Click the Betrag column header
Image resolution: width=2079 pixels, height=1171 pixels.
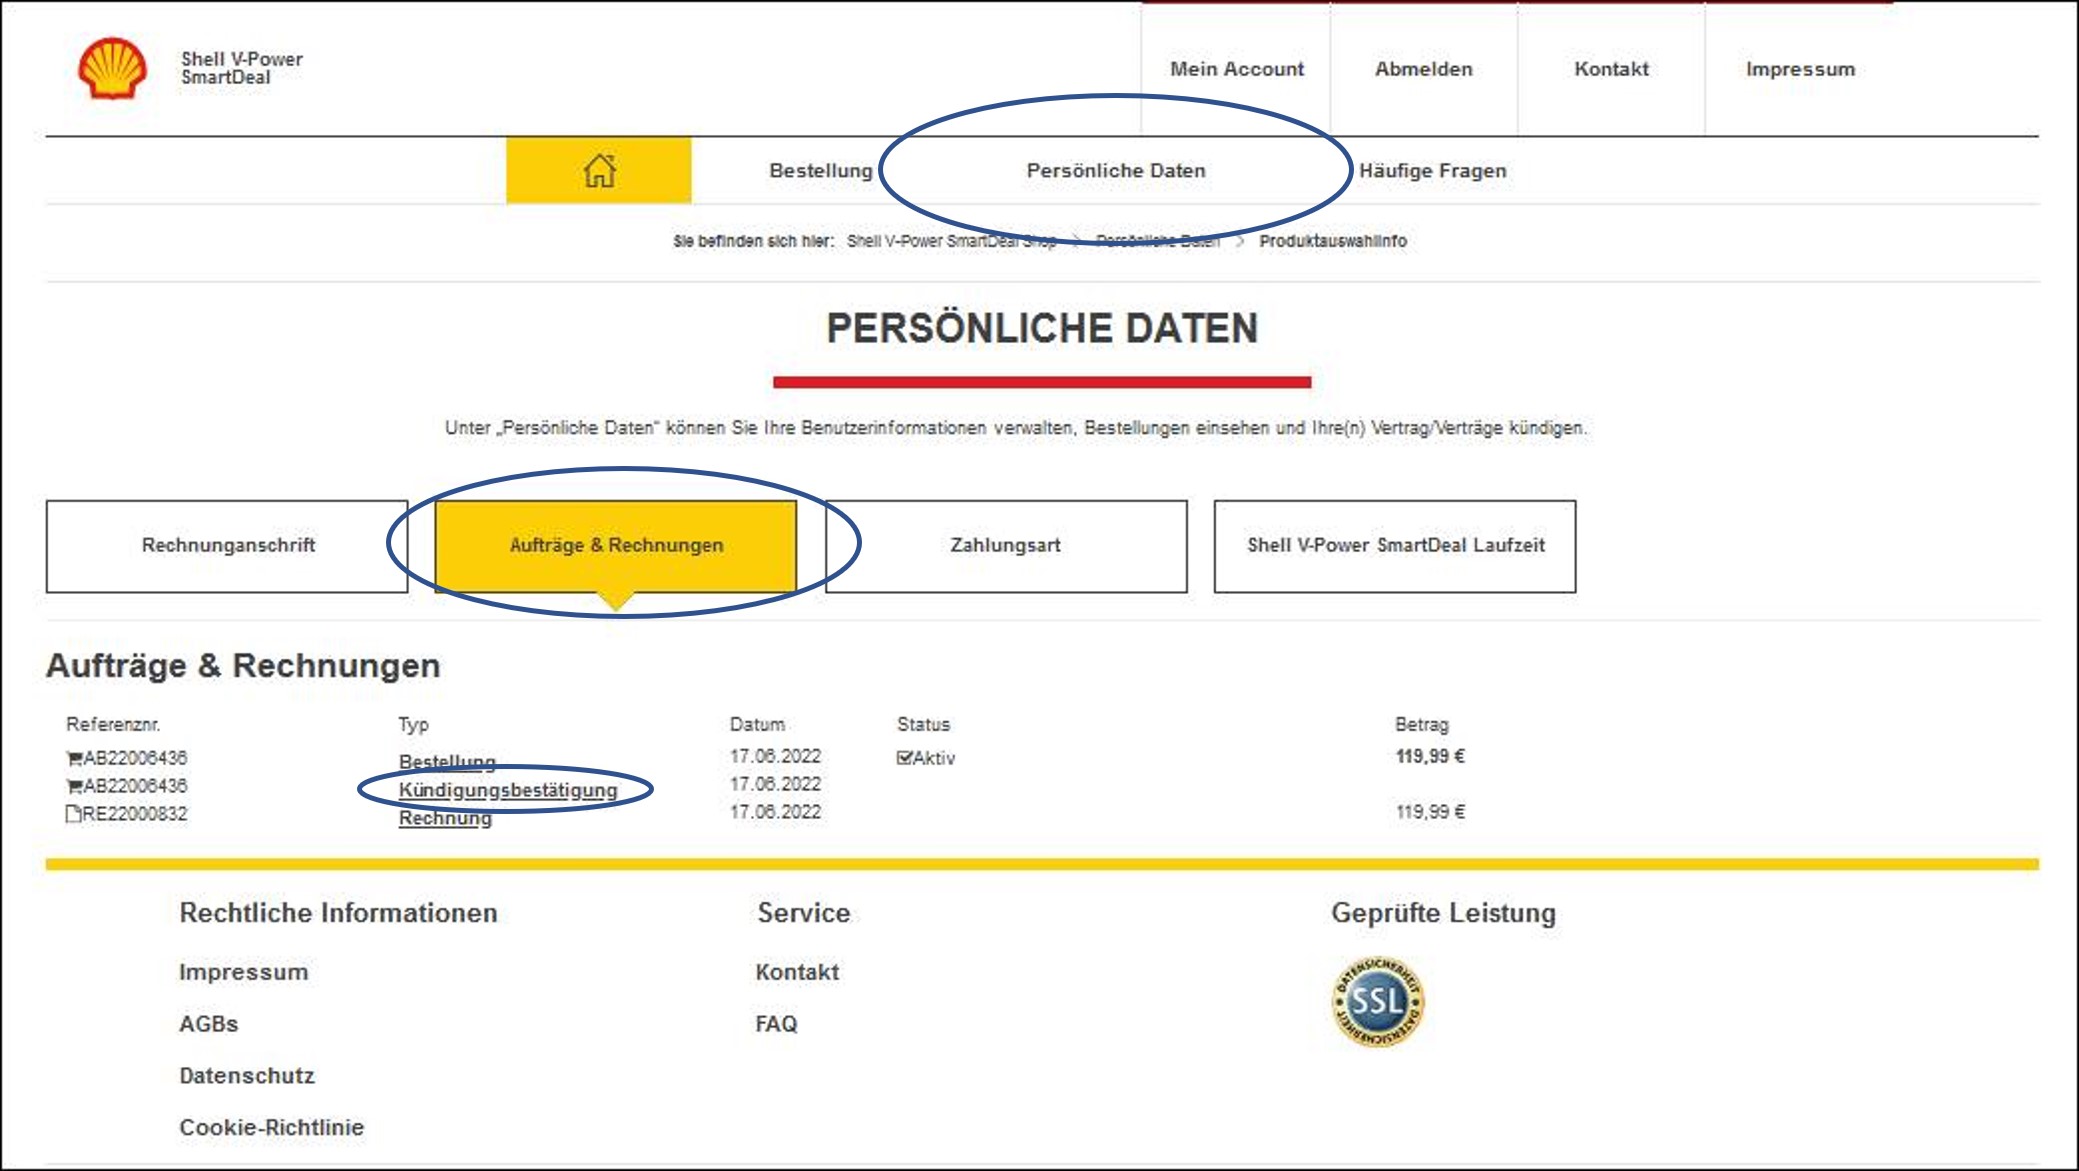[x=1421, y=724]
